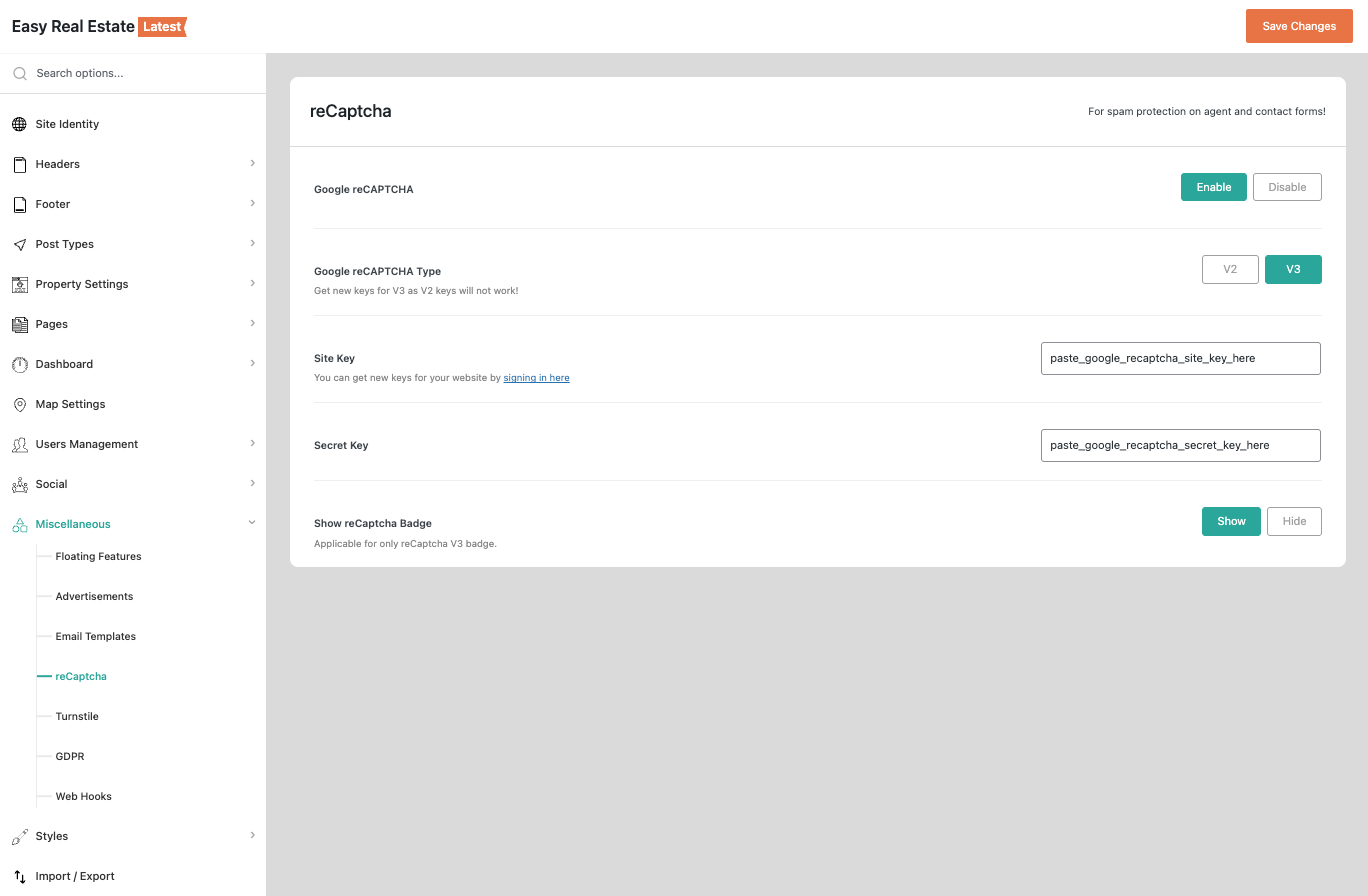
Task: Click the Import / Export arrows icon
Action: tap(19, 876)
